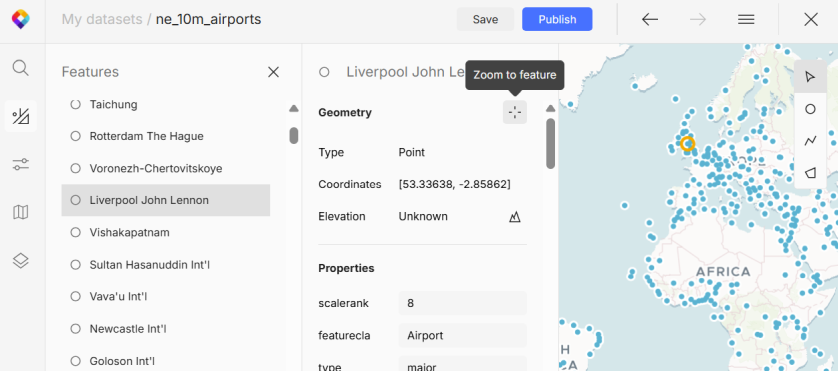The image size is (838, 371).
Task: Edit the scalerank value field
Action: point(463,303)
